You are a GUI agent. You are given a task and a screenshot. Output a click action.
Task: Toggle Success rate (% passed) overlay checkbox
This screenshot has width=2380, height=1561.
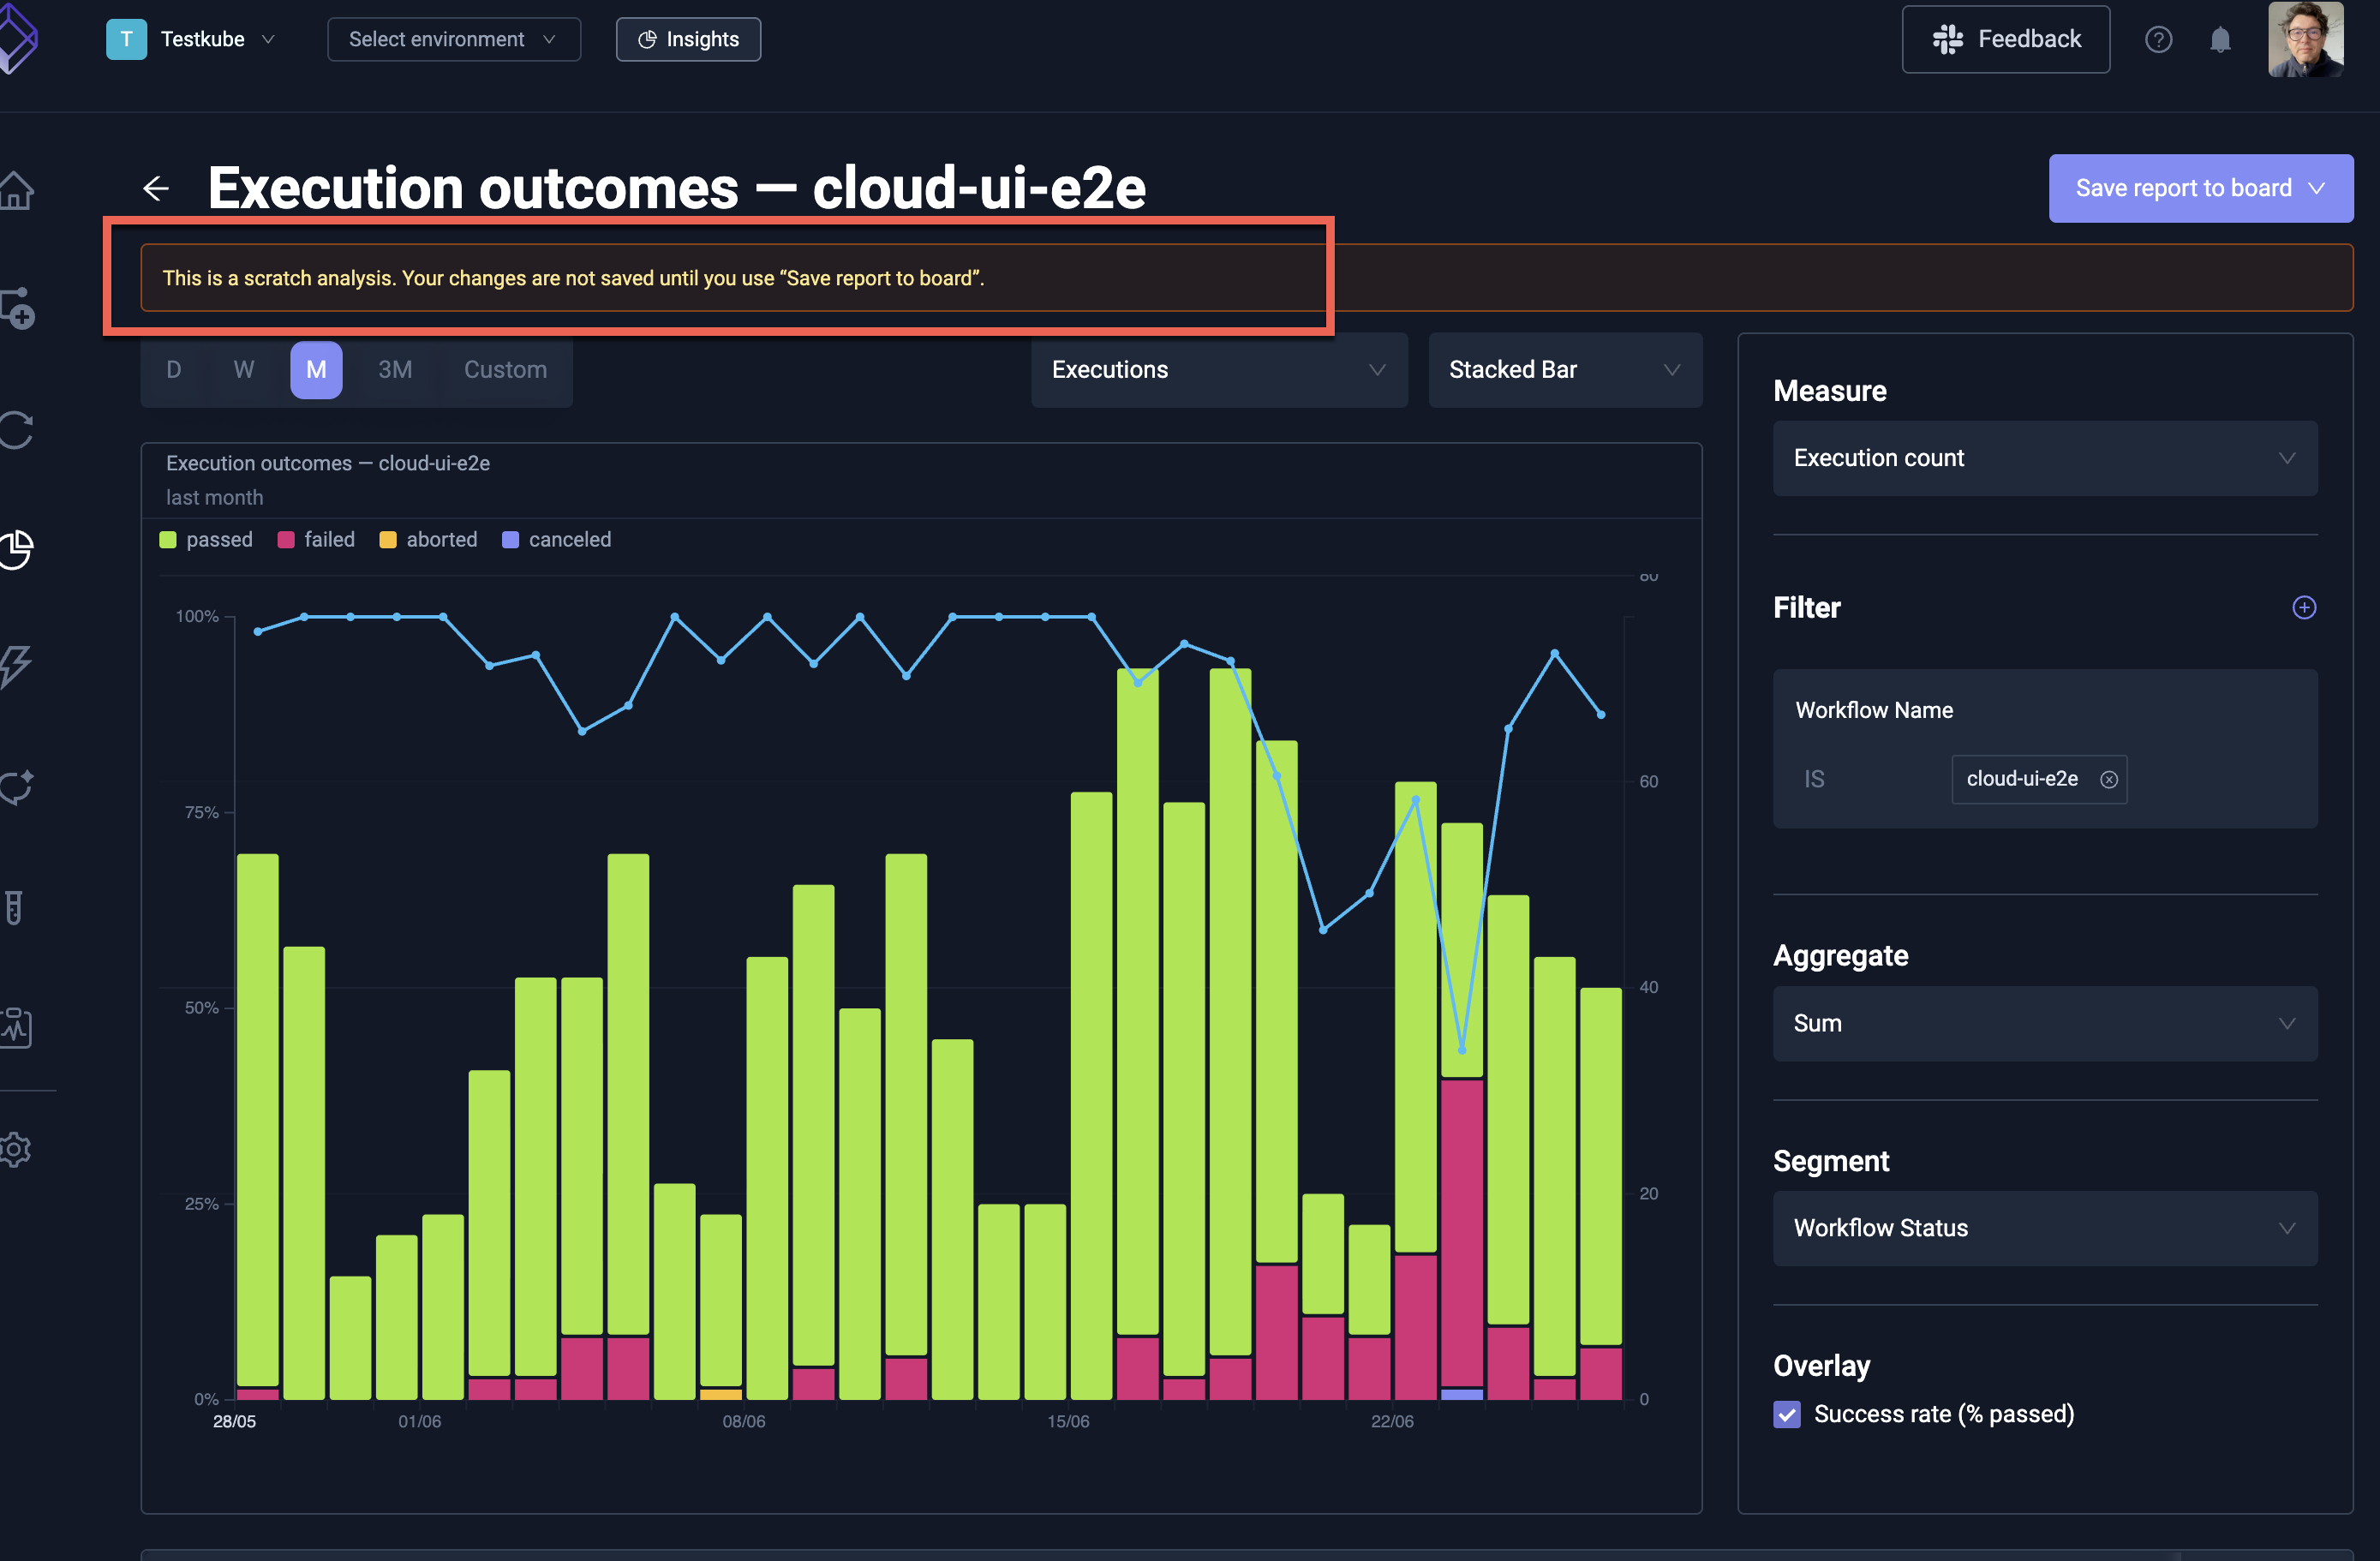tap(1787, 1414)
